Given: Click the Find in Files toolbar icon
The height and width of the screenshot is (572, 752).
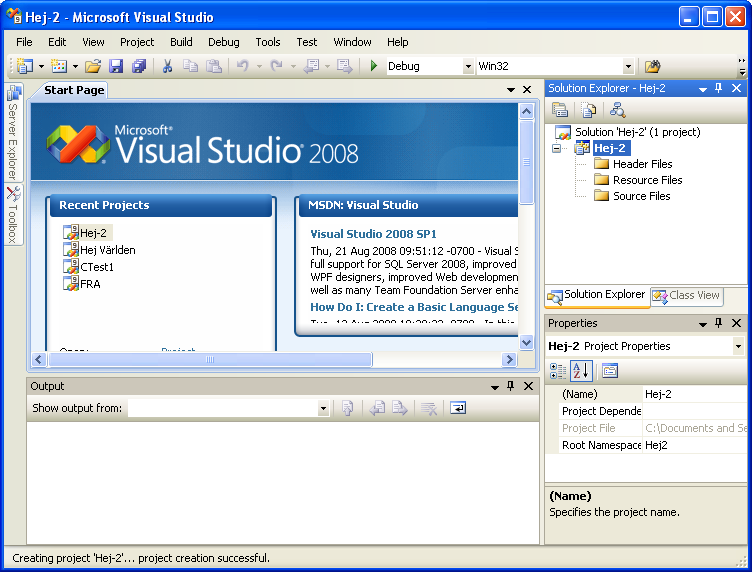Looking at the screenshot, I should tap(652, 66).
